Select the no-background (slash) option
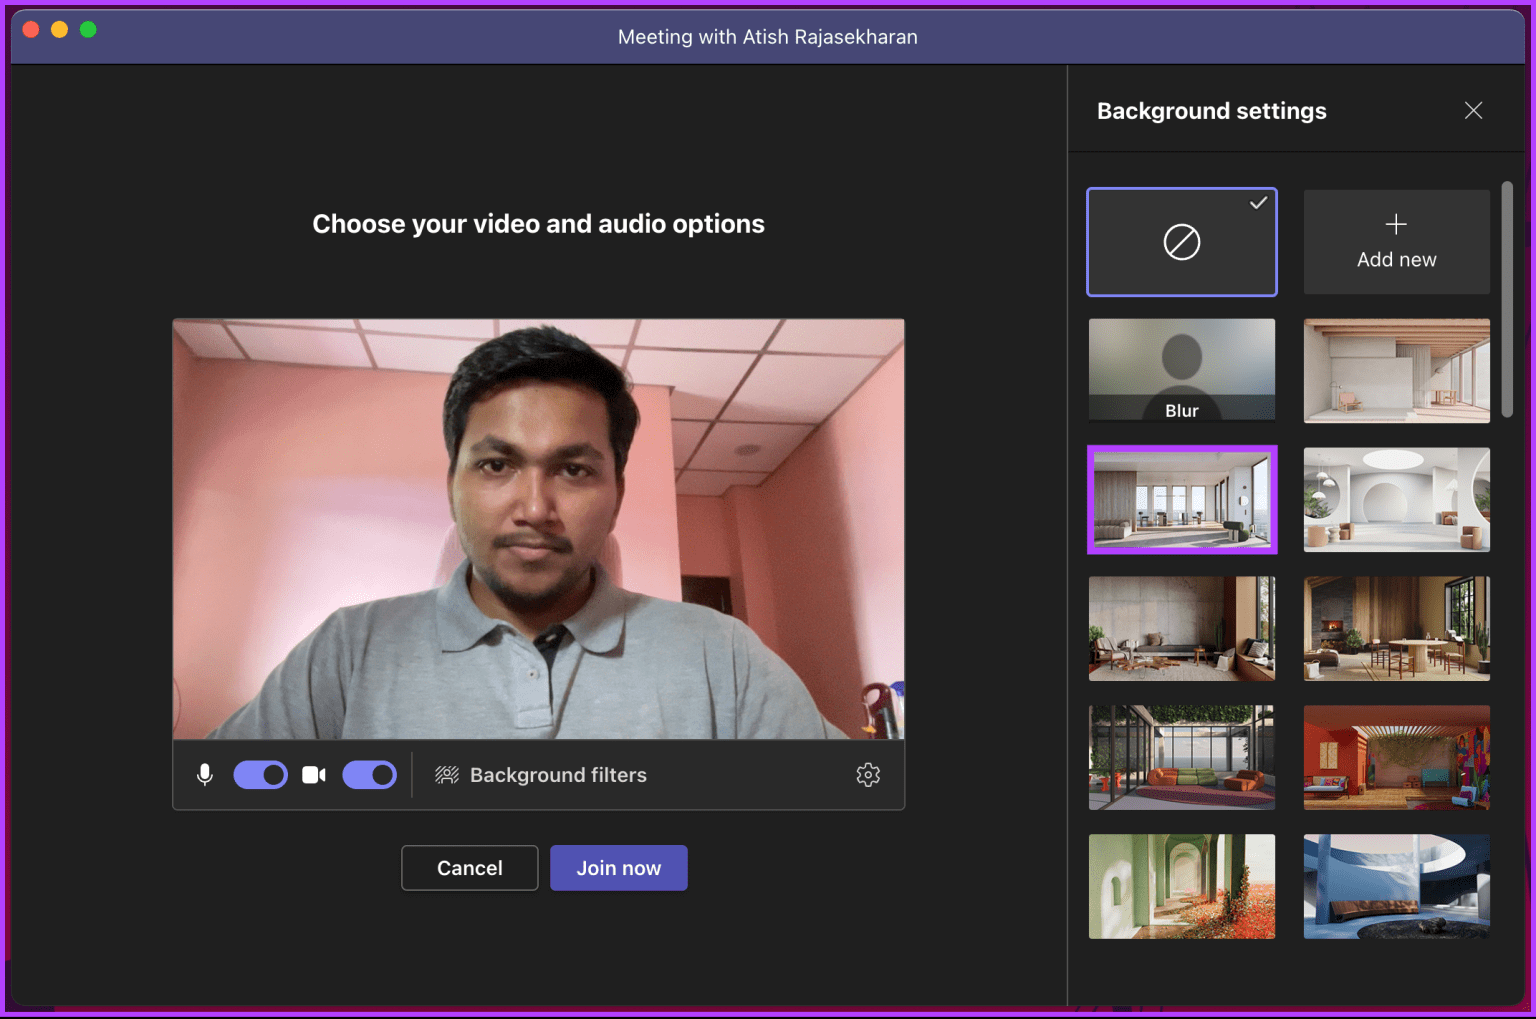Viewport: 1536px width, 1019px height. [1182, 242]
